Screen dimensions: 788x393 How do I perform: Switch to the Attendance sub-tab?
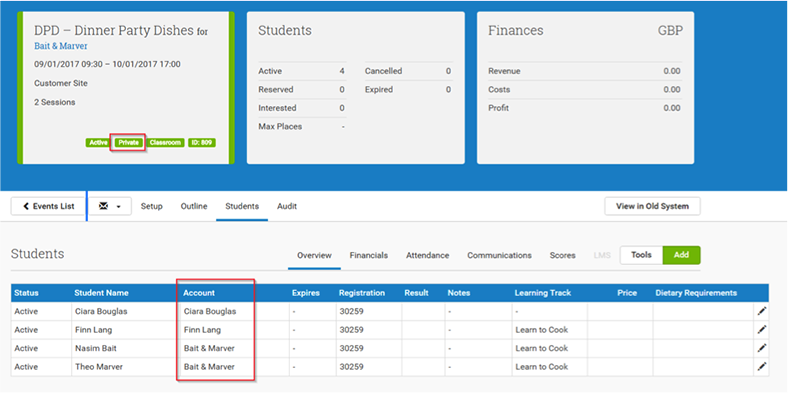tap(428, 255)
